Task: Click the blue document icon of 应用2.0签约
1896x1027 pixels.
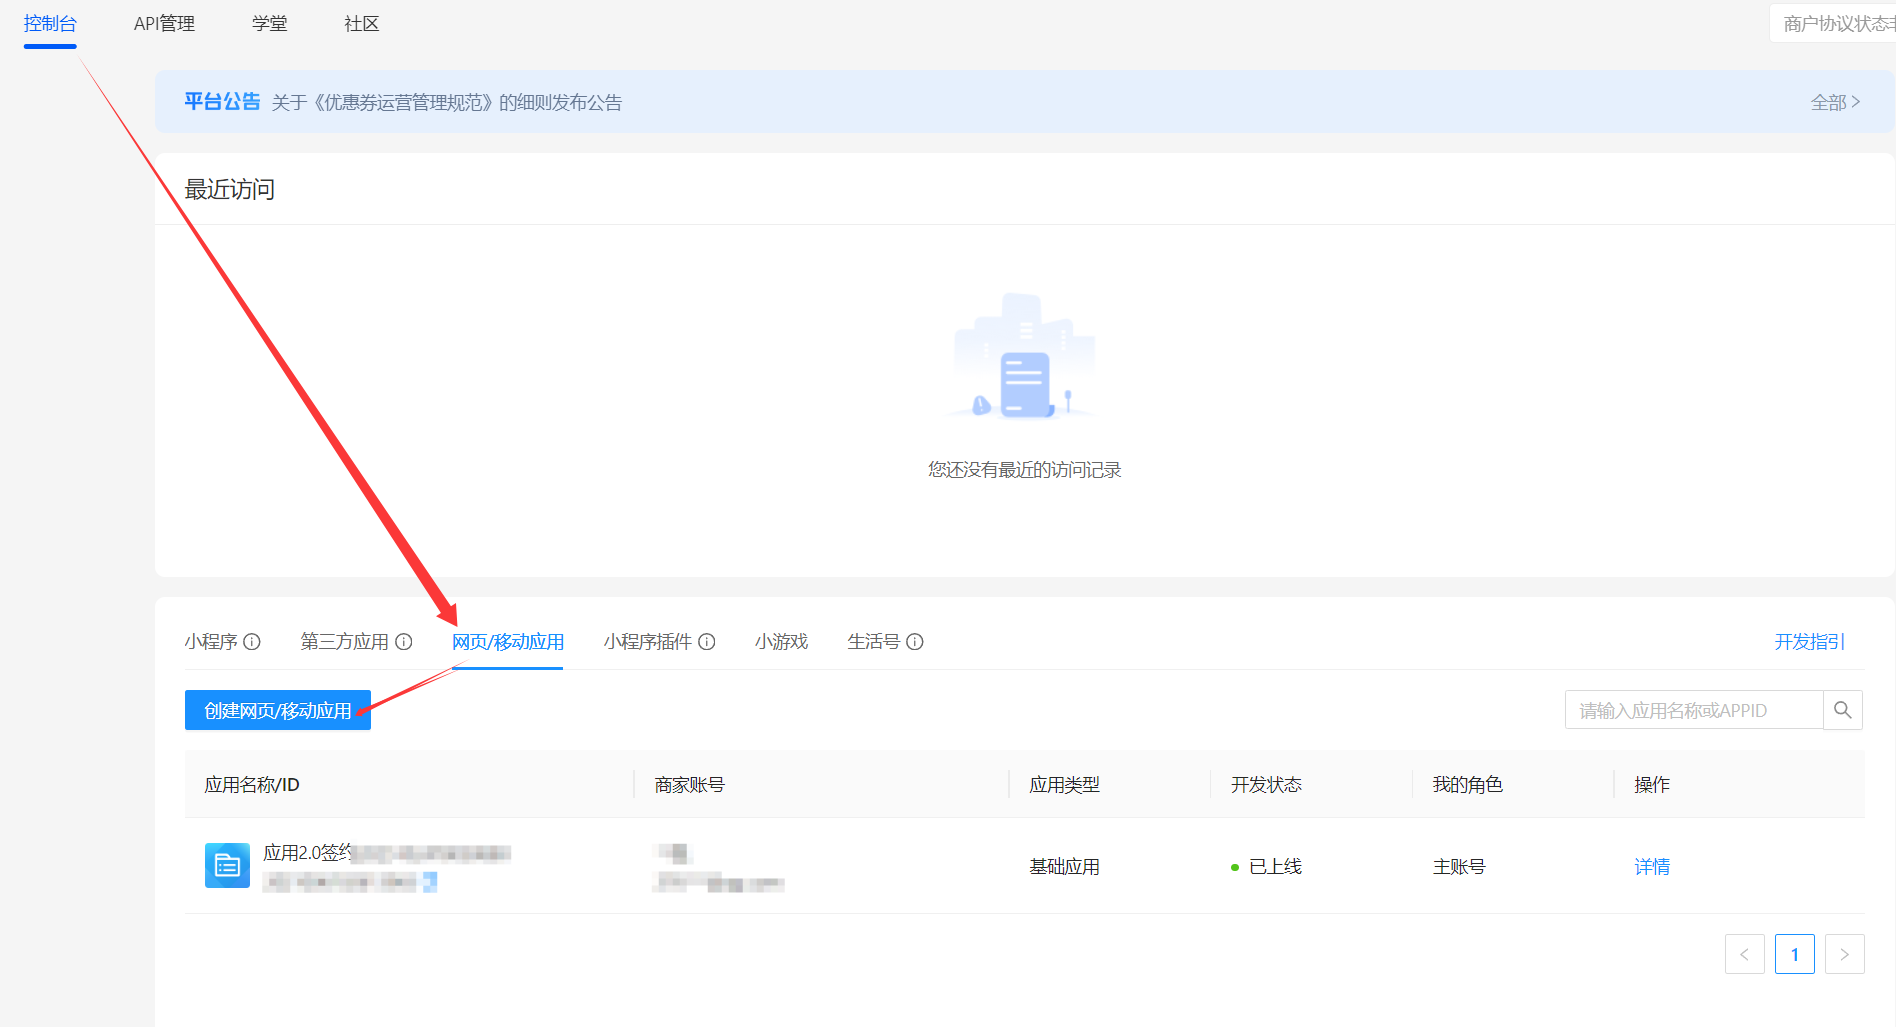Action: 227,866
